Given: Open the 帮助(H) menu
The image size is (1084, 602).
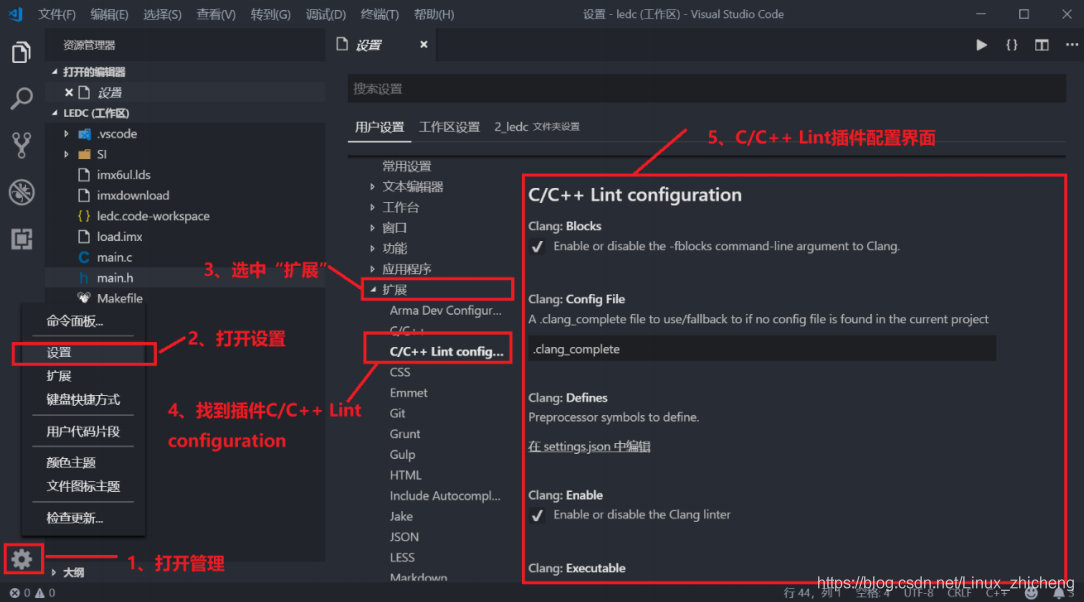Looking at the screenshot, I should click(433, 14).
